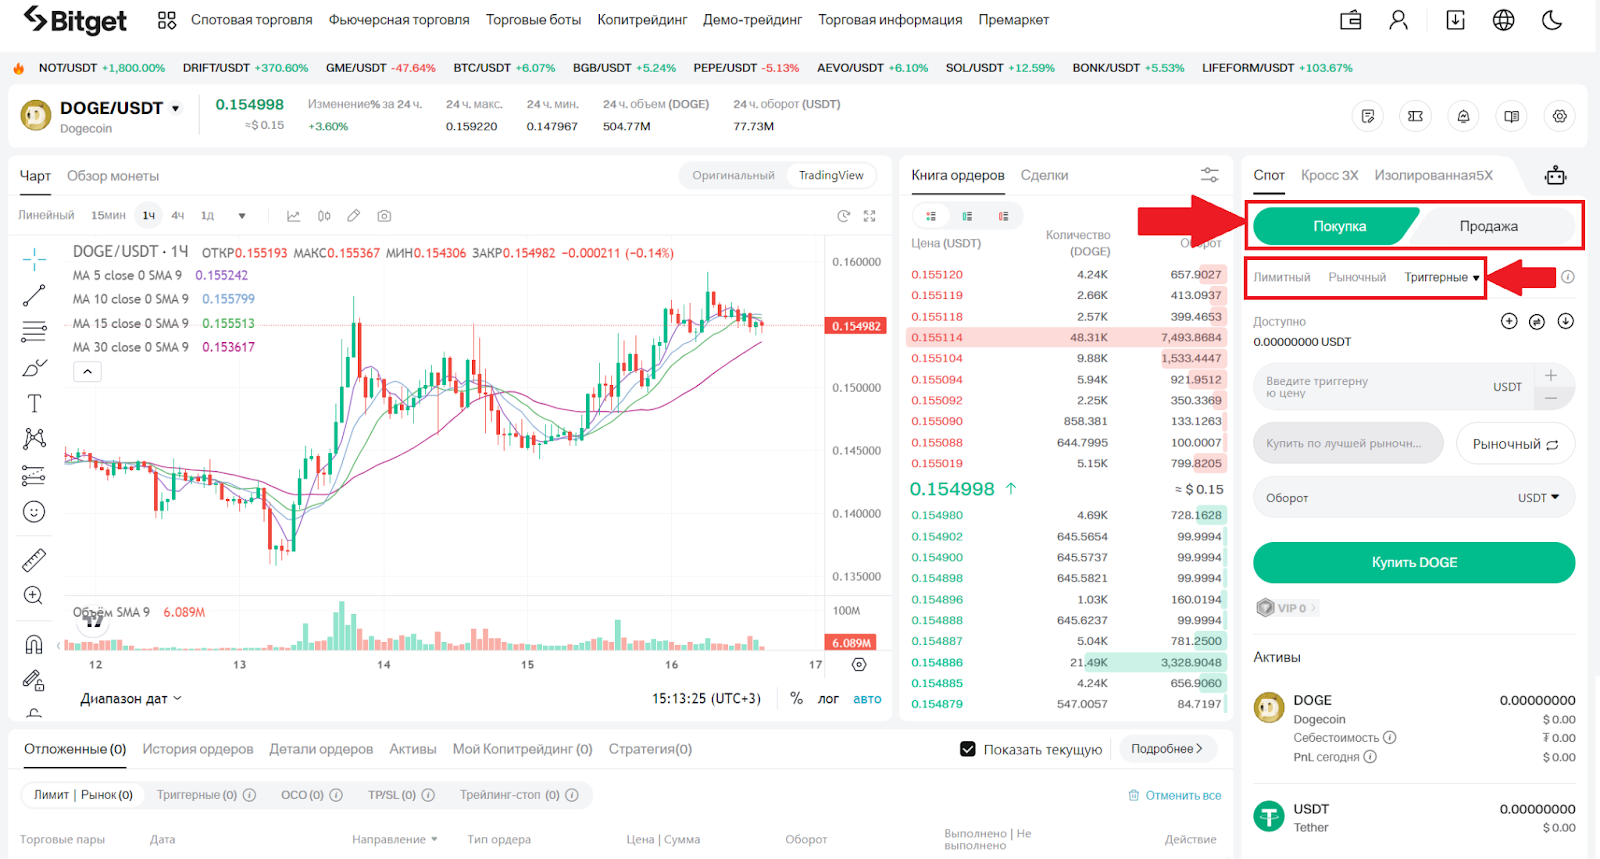The width and height of the screenshot is (1600, 859).
Task: Increase trigger price with plus stepper
Action: pyautogui.click(x=1551, y=375)
